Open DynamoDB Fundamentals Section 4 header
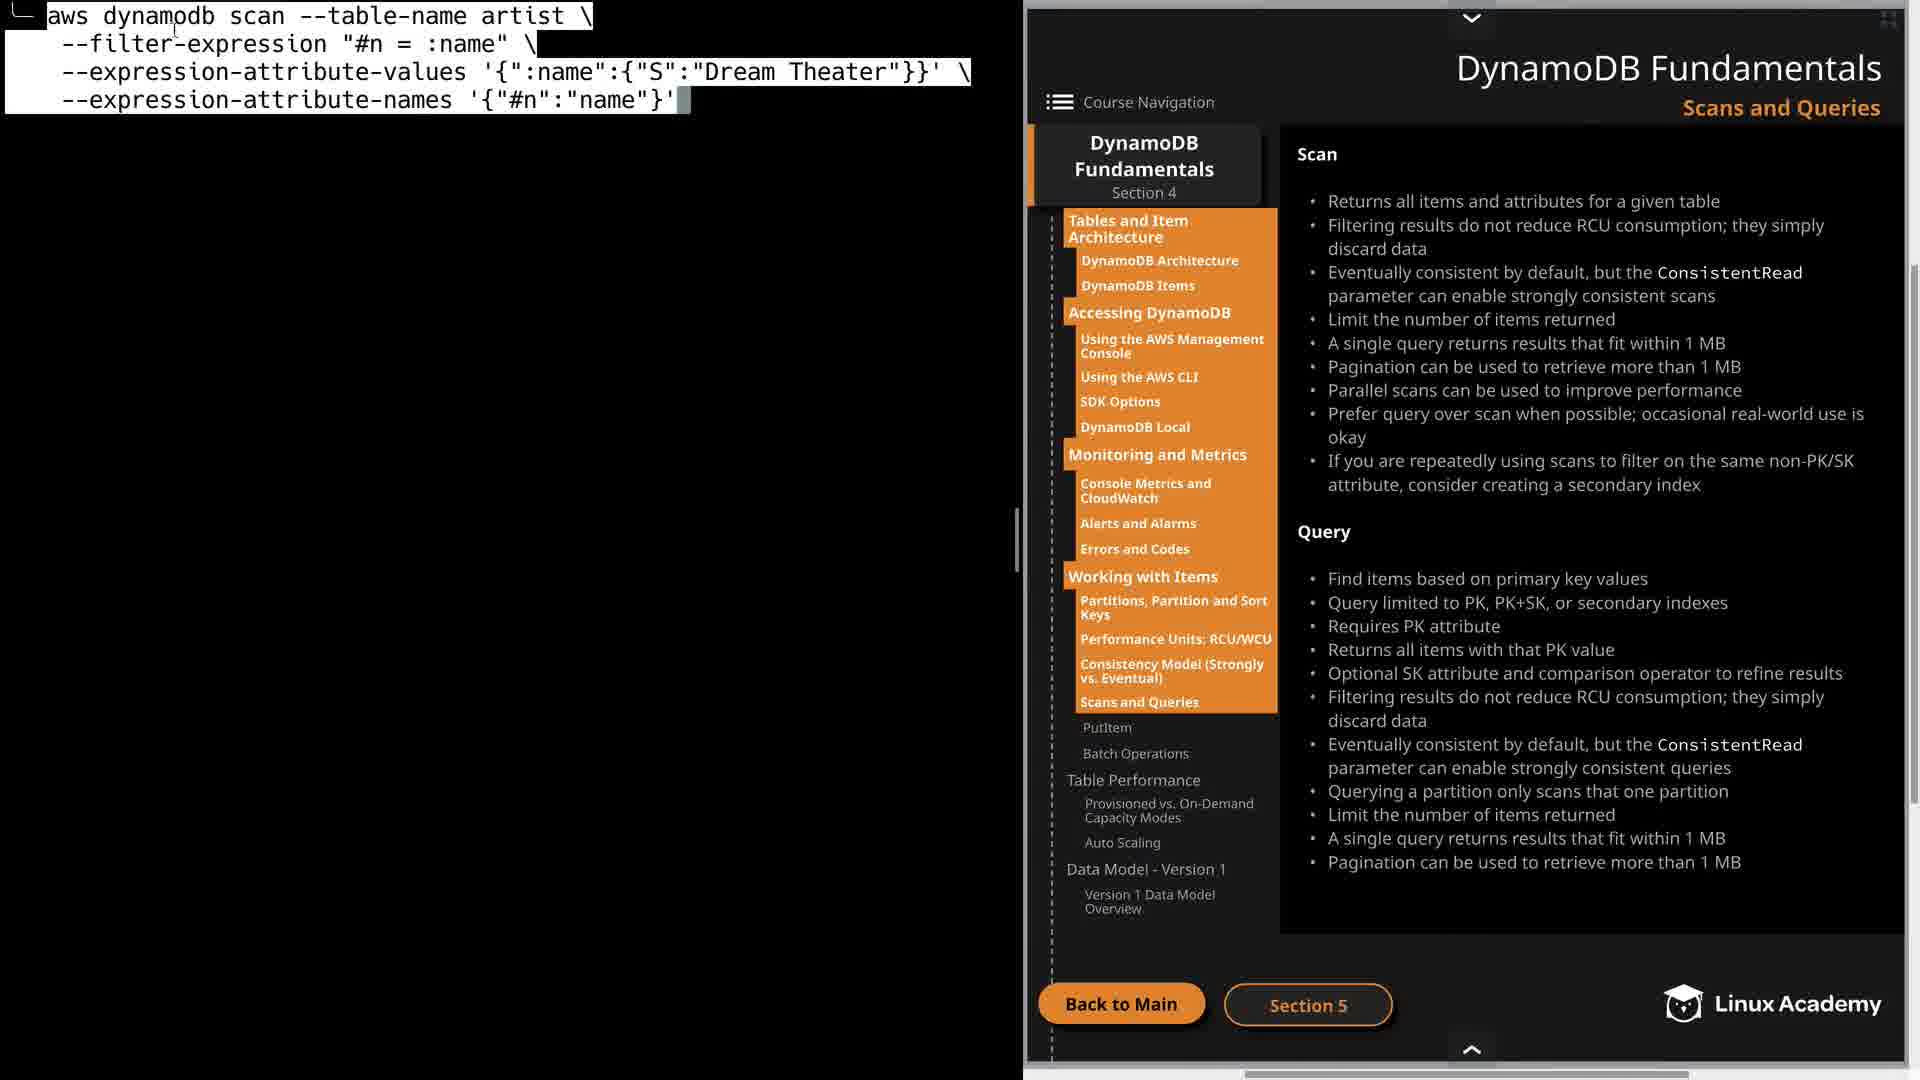This screenshot has width=1920, height=1080. pyautogui.click(x=1144, y=166)
